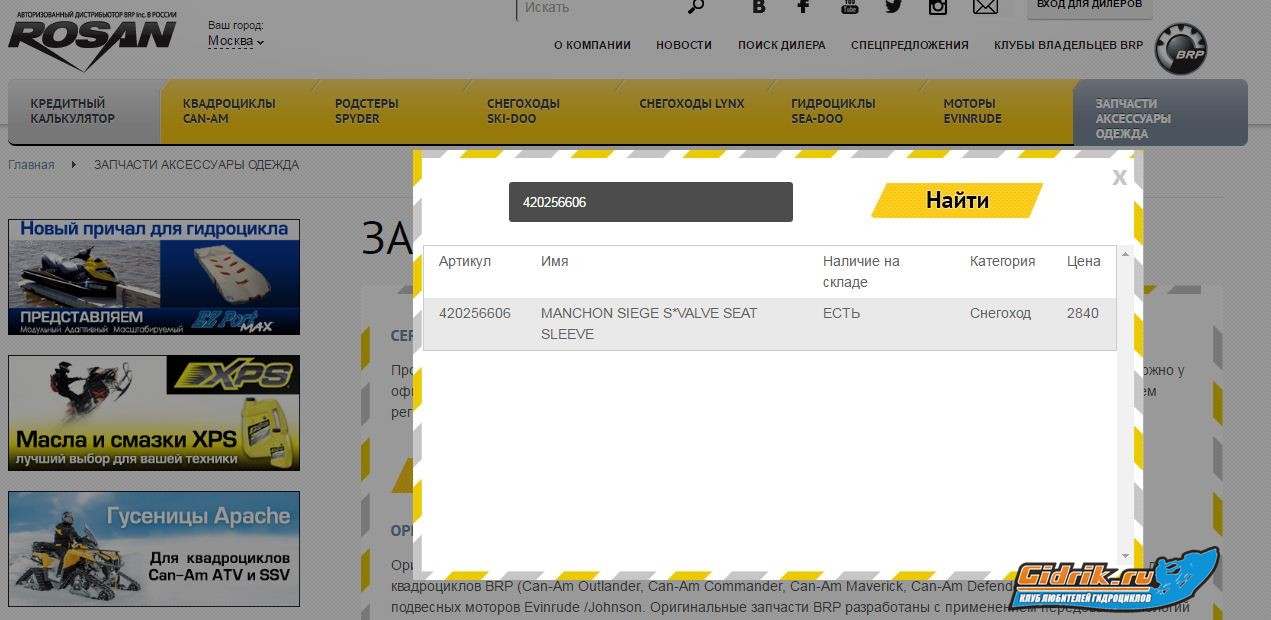The width and height of the screenshot is (1271, 620).
Task: Click the magnifier search icon in header
Action: 696,7
